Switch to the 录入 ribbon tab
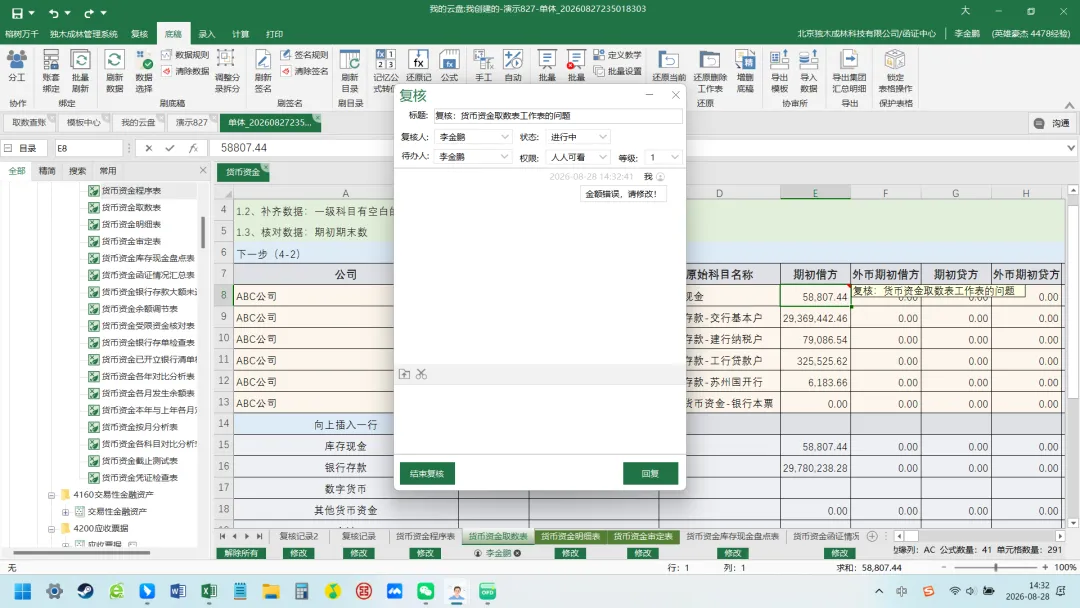1080x608 pixels. pos(207,34)
